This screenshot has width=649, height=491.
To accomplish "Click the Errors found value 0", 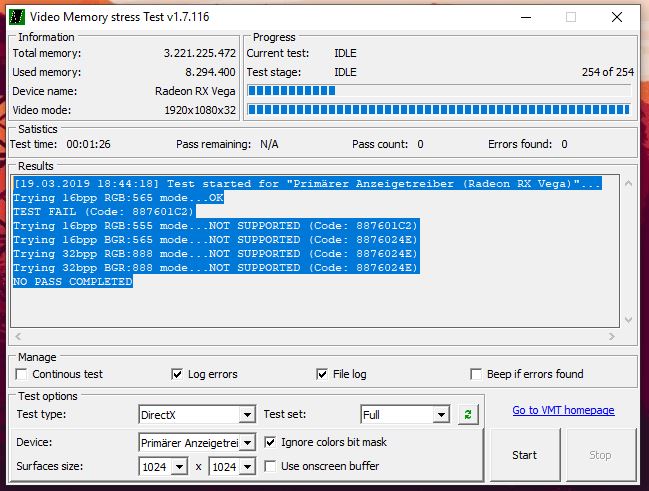I will point(564,144).
